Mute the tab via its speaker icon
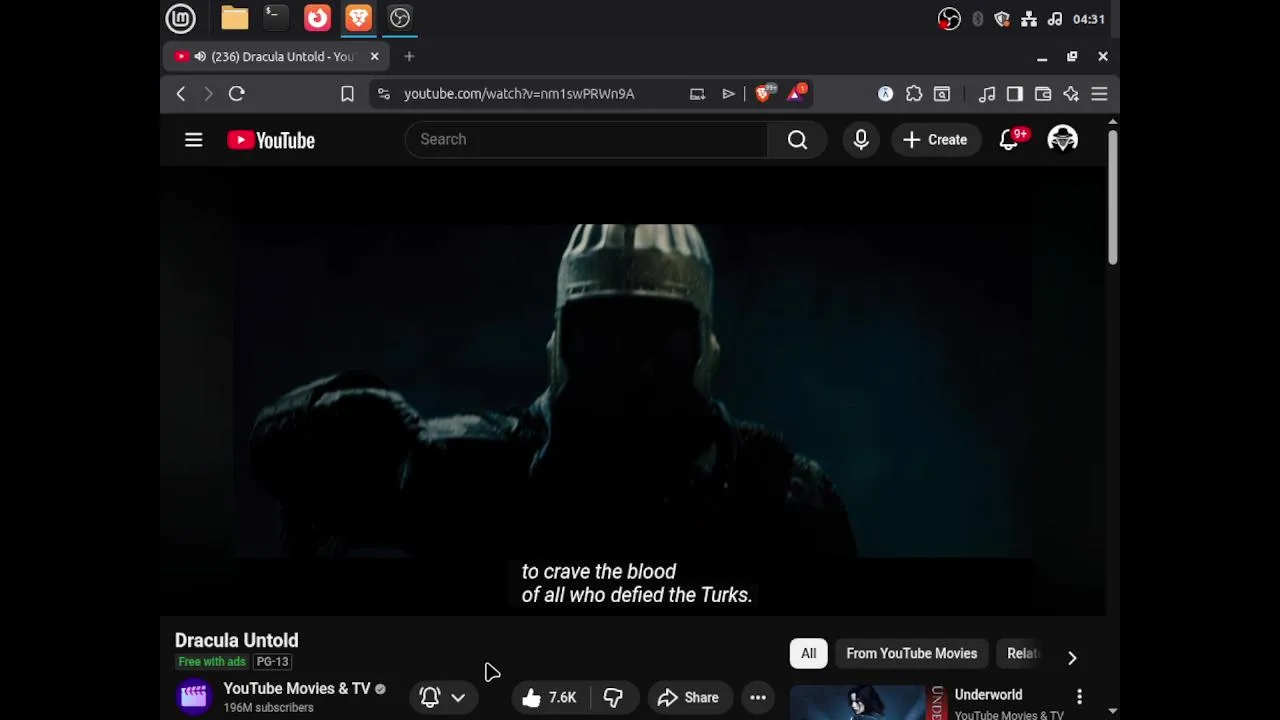This screenshot has width=1280, height=720. click(x=200, y=57)
